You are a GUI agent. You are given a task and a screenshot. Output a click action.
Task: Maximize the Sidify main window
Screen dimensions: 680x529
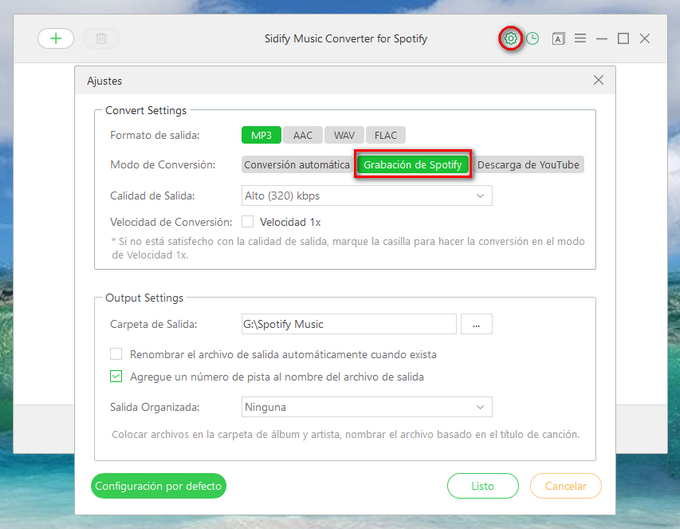[623, 39]
